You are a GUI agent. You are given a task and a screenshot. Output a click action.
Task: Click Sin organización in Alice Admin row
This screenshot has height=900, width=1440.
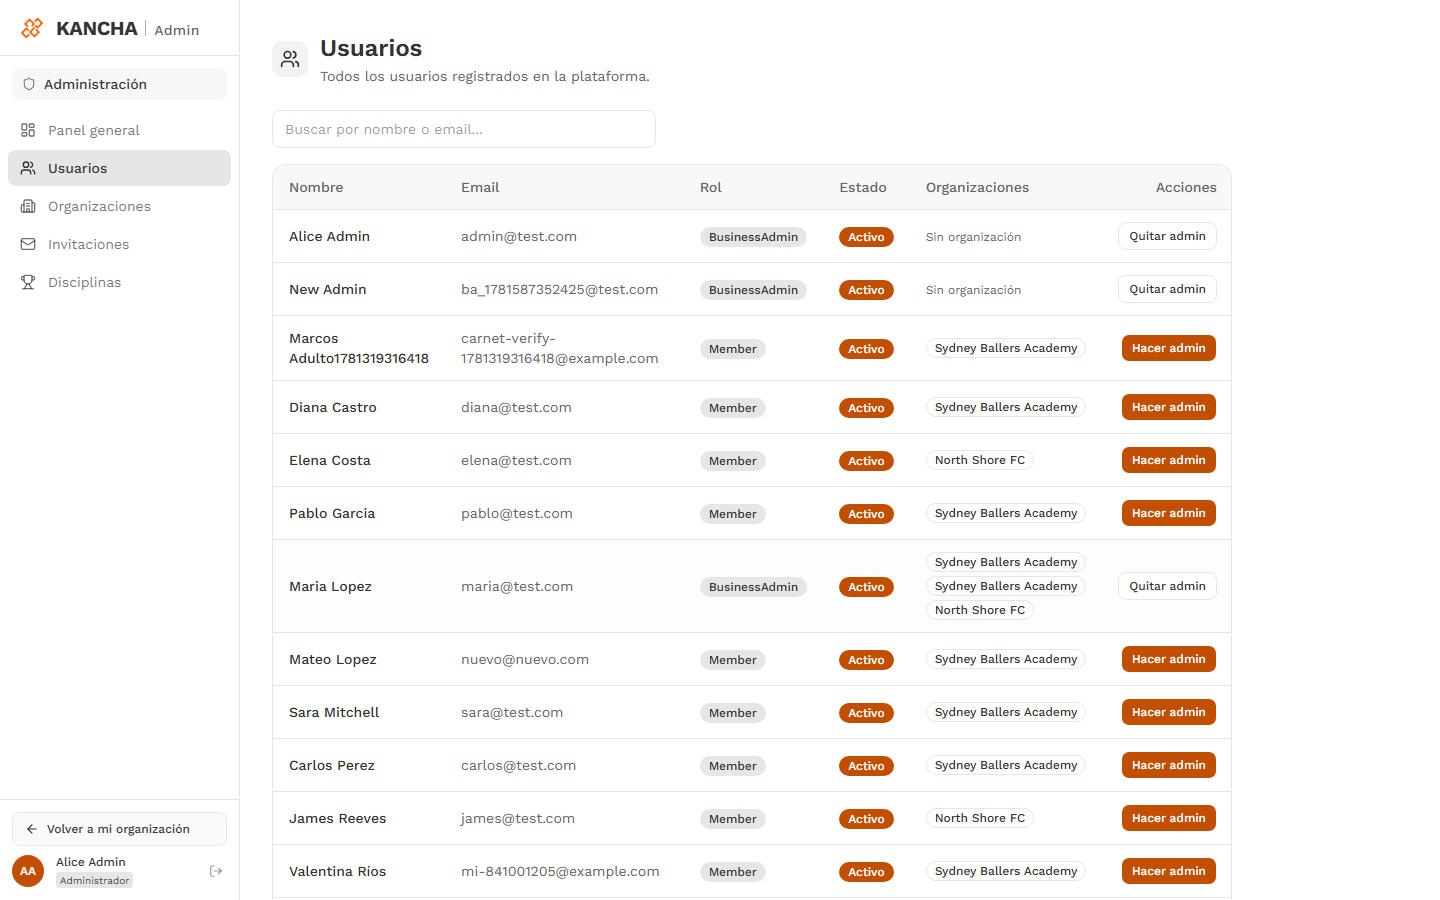click(973, 237)
